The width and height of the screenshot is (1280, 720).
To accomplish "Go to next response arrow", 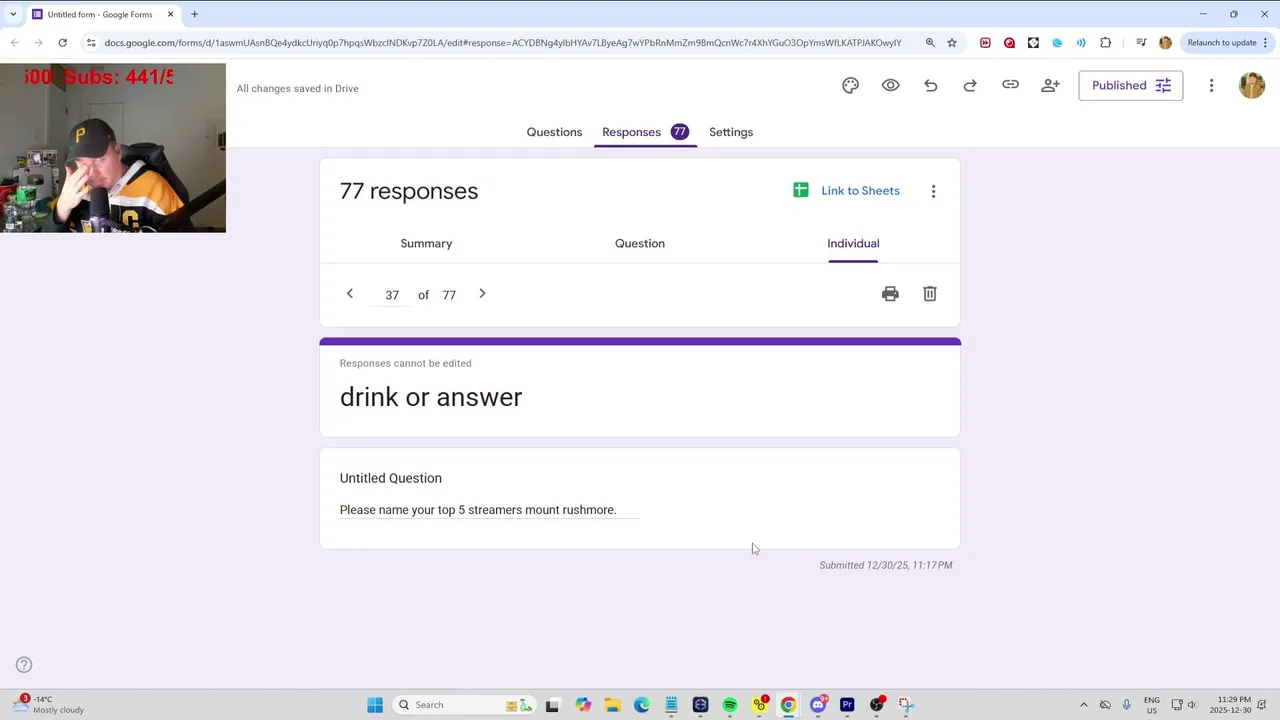I will pyautogui.click(x=482, y=293).
